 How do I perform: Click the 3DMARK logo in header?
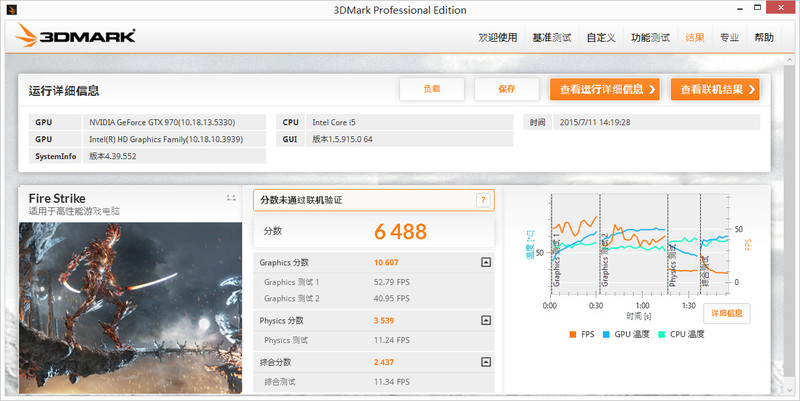[76, 36]
